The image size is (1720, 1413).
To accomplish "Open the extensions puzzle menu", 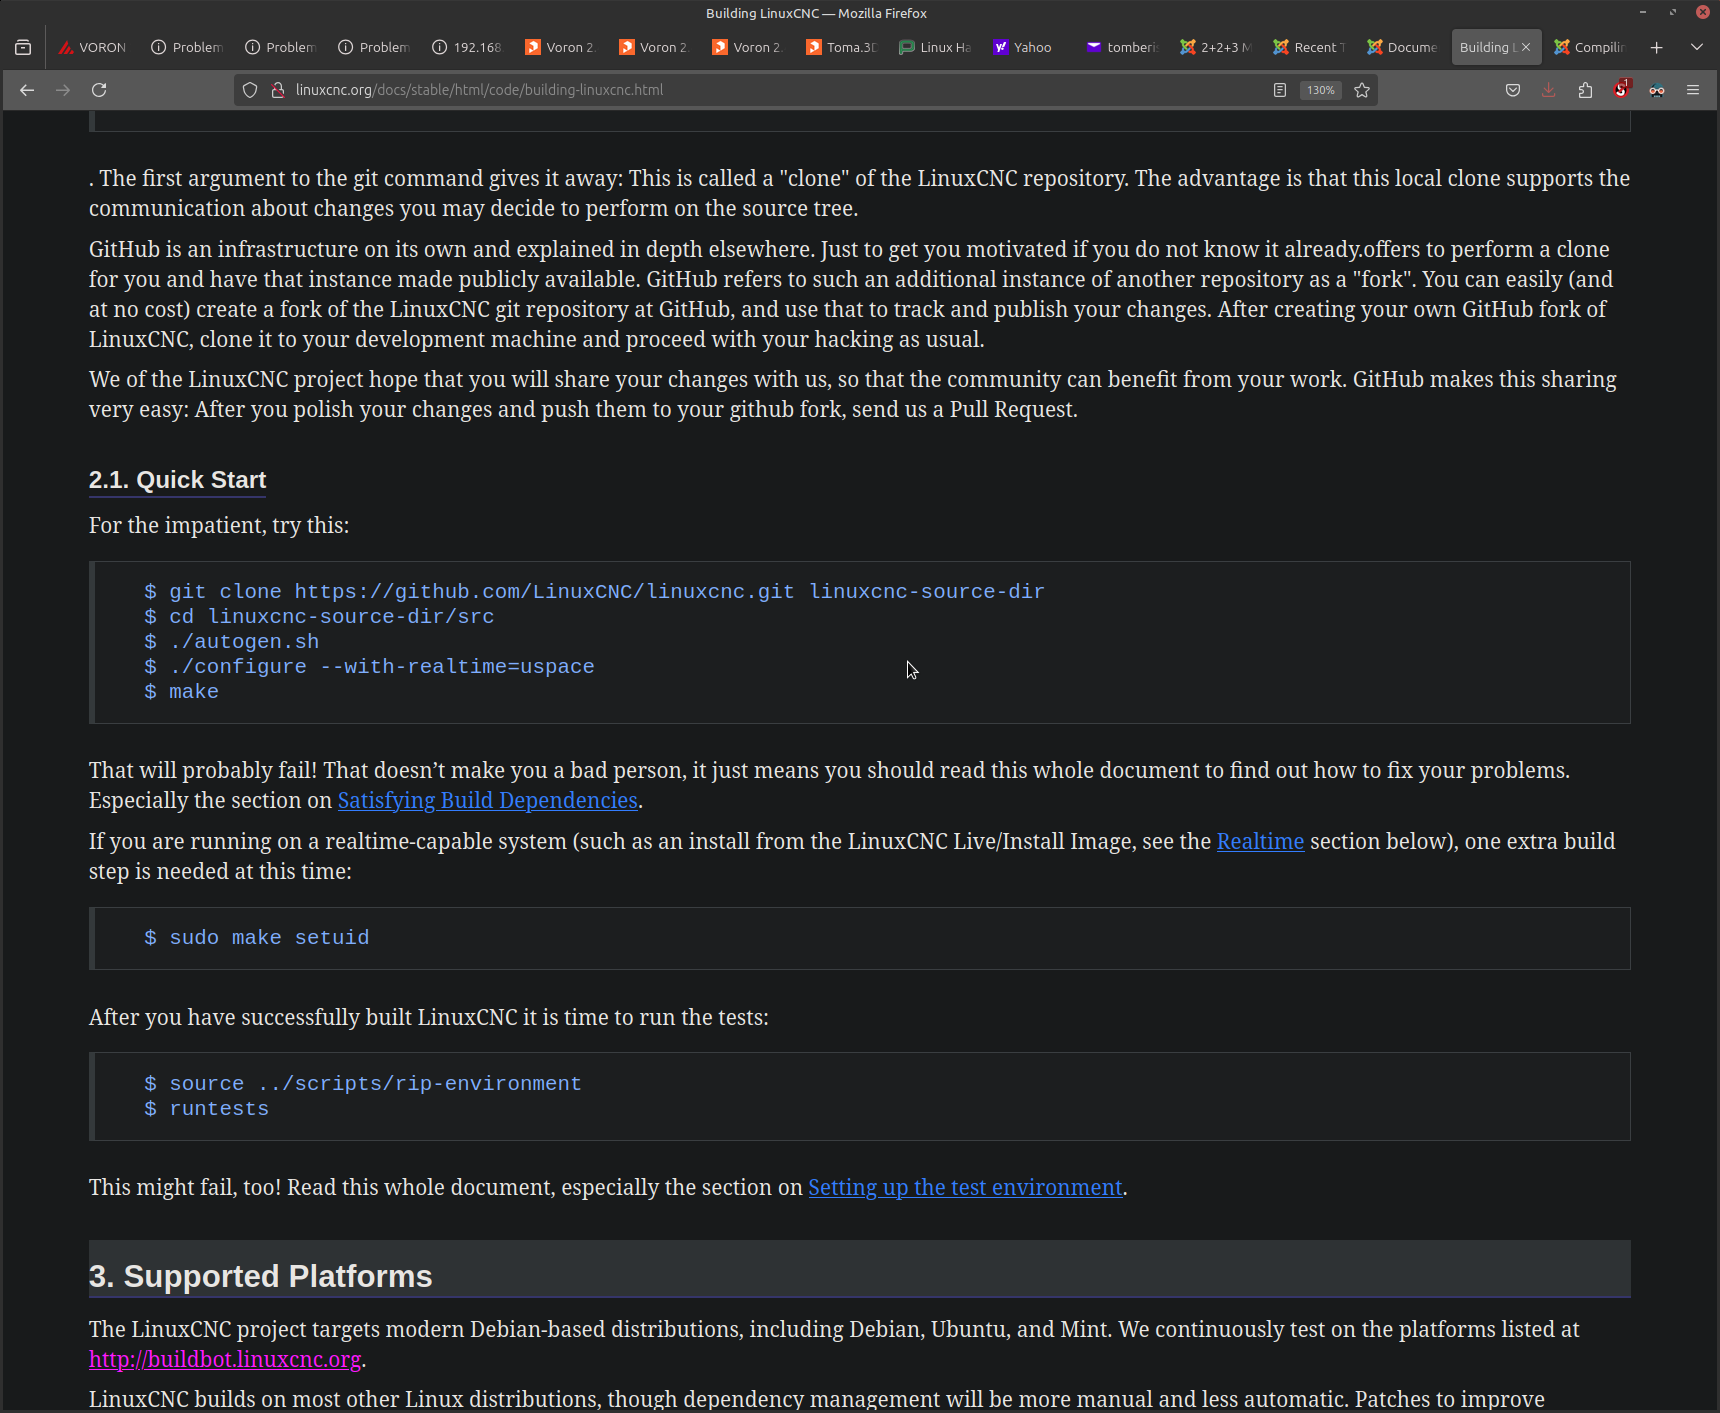I will pos(1585,90).
